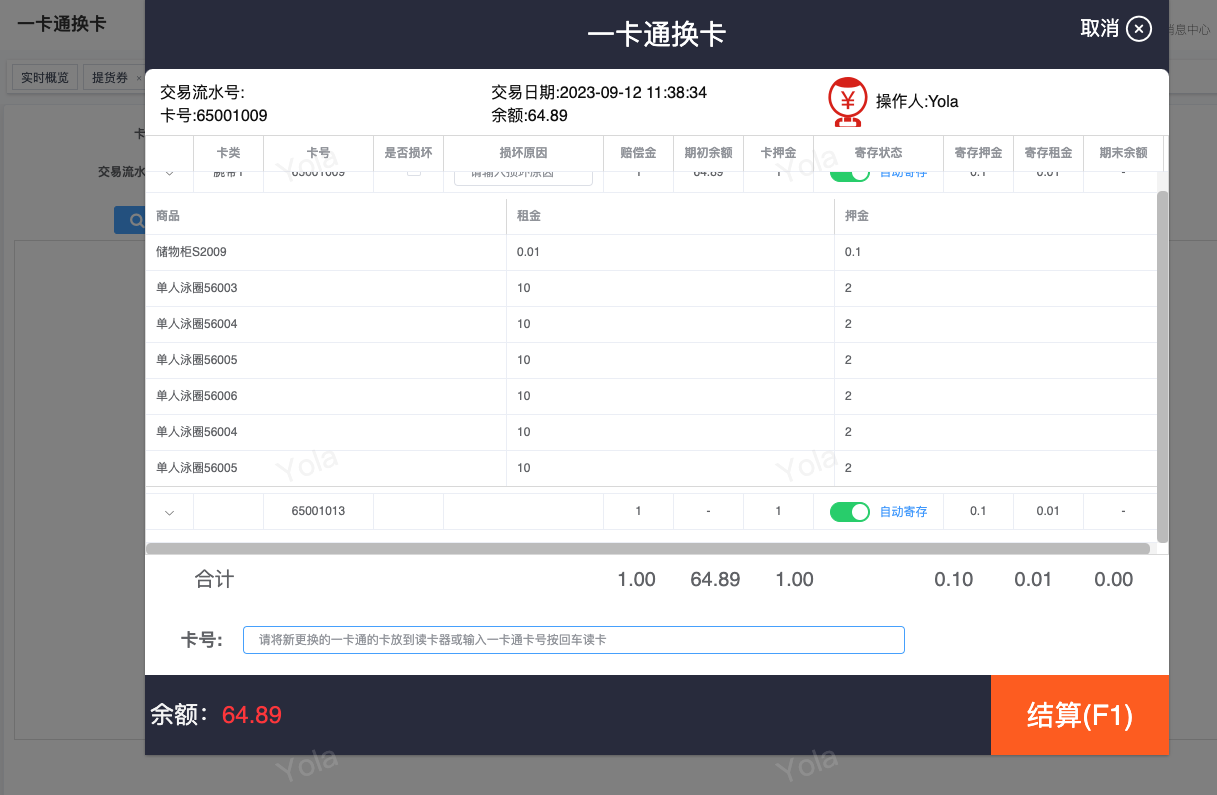Click the circled X cancel icon

click(x=1139, y=29)
